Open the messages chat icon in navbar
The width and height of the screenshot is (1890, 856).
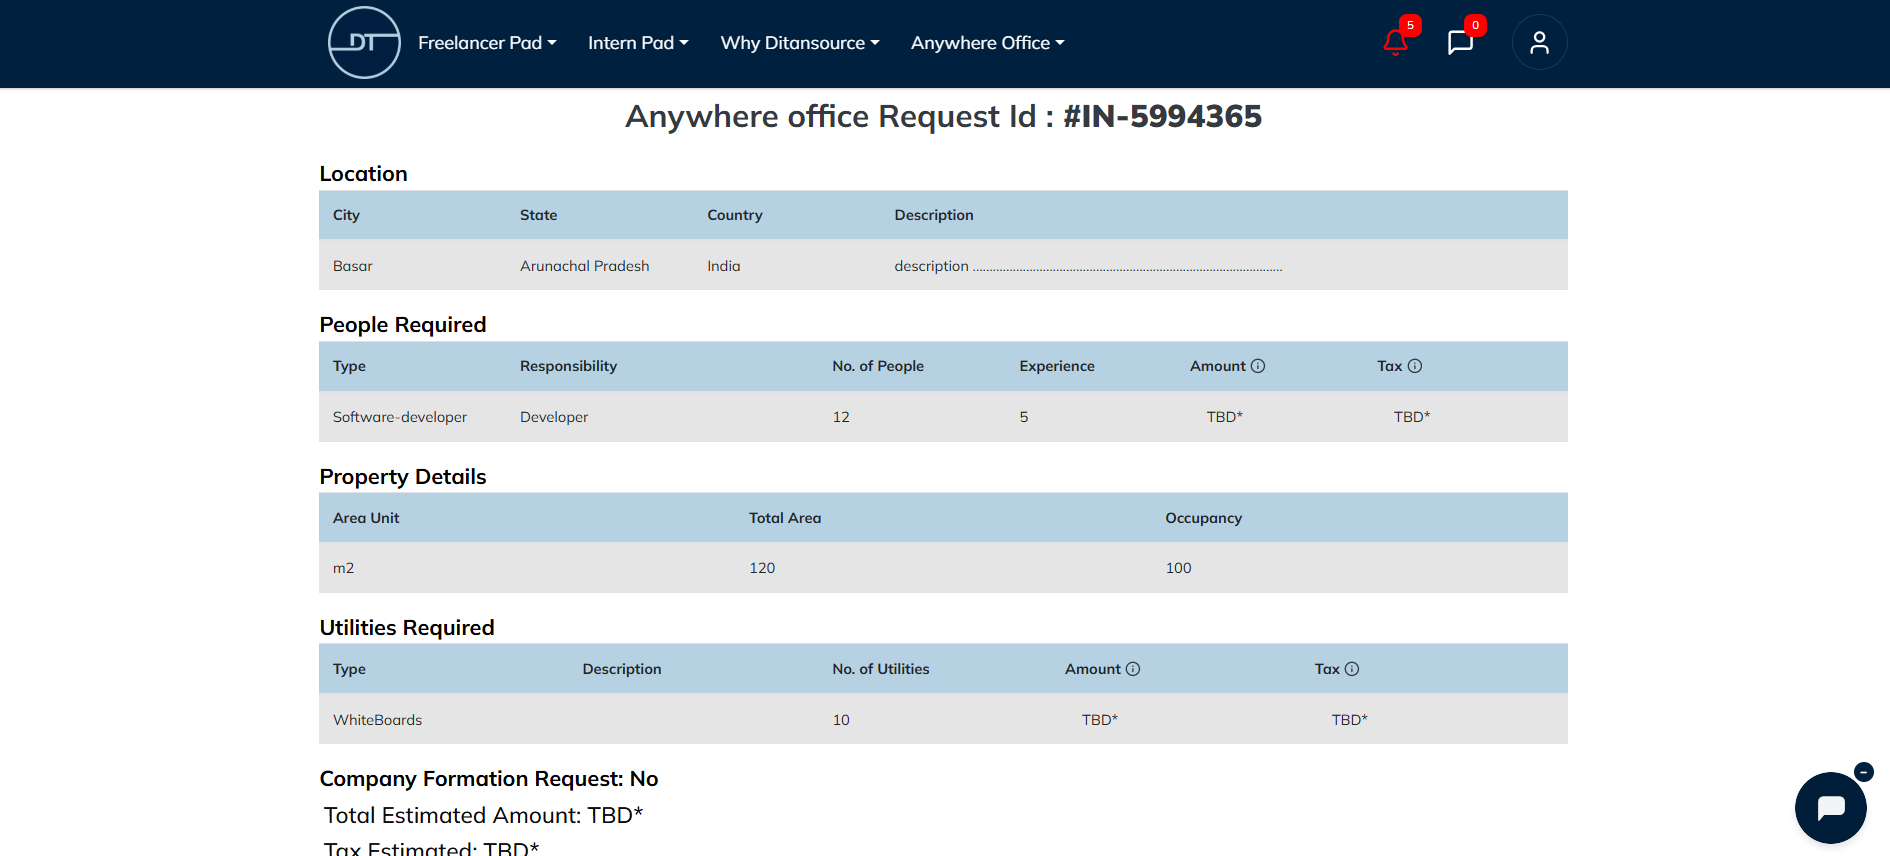tap(1460, 42)
